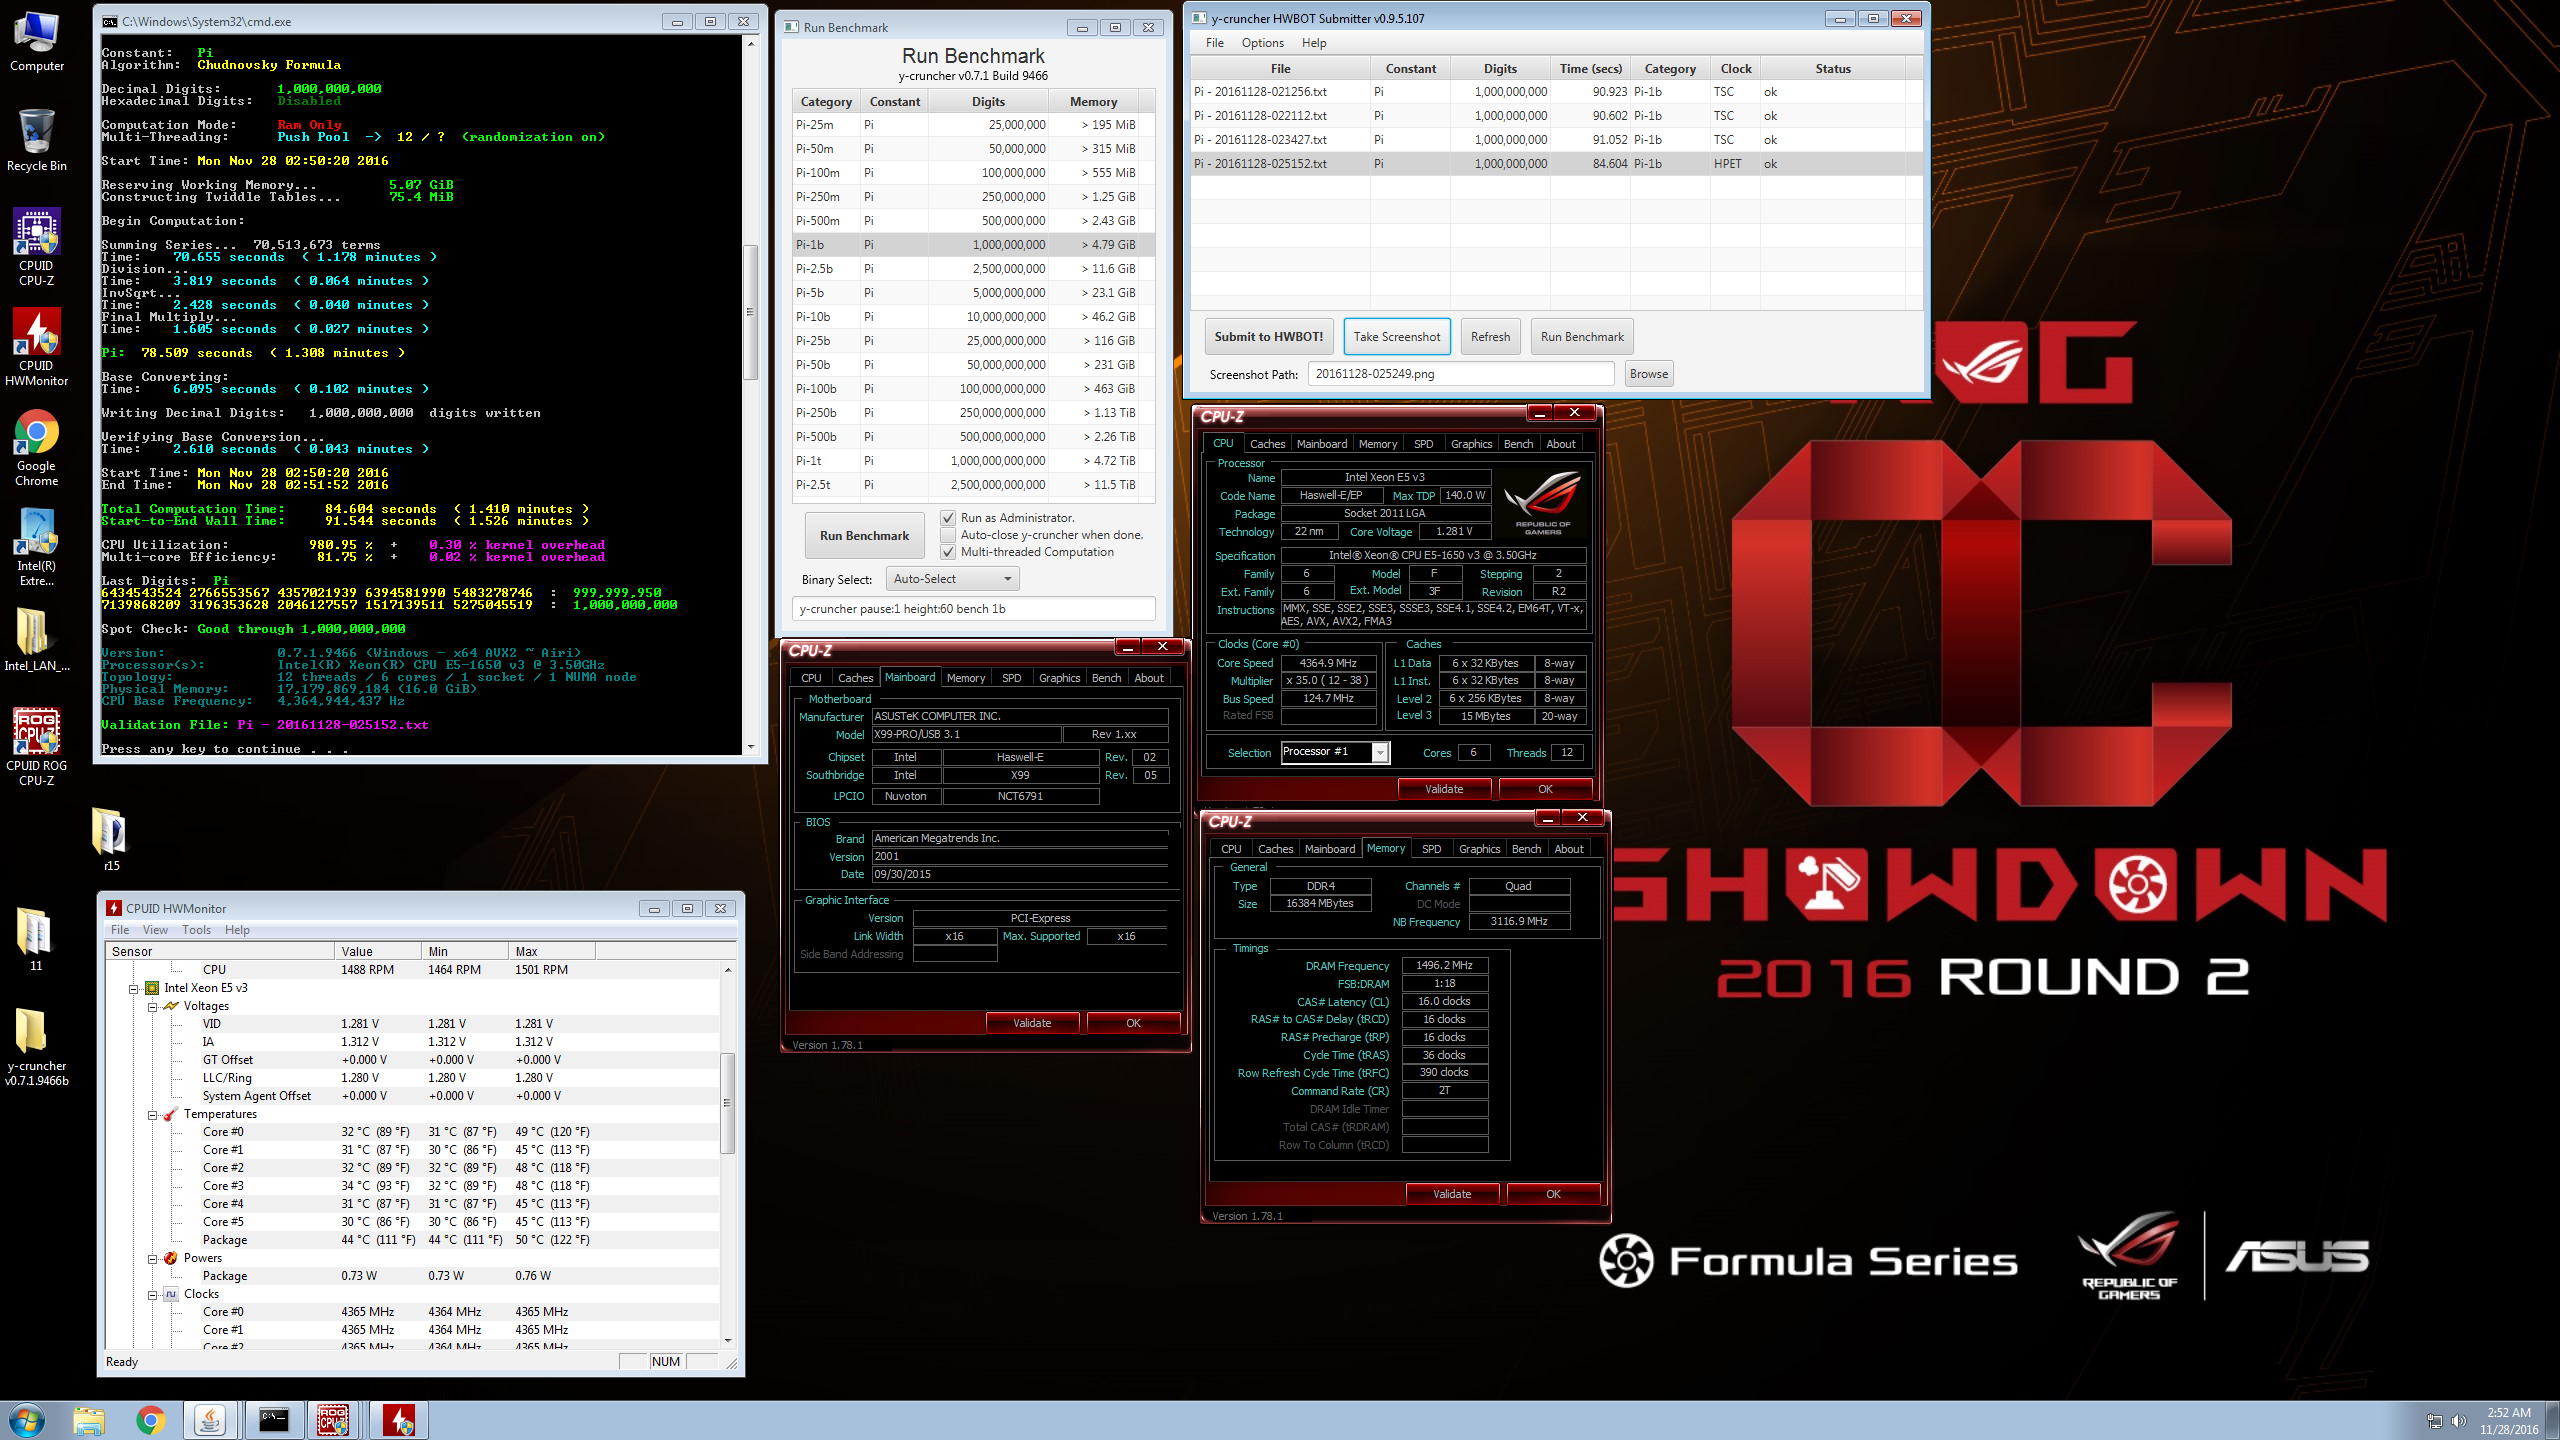Select the Pi-2.5b benchmark row
The width and height of the screenshot is (2560, 1440).
click(x=974, y=269)
